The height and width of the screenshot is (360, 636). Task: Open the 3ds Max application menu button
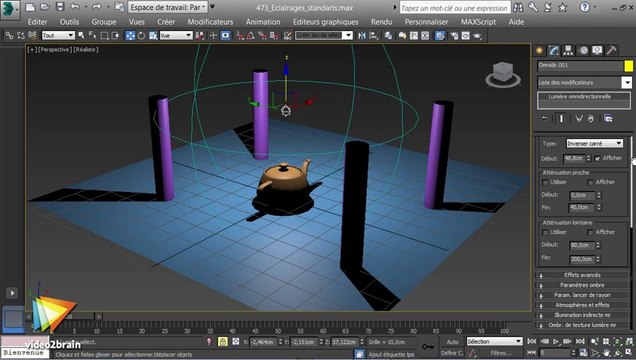pos(10,9)
